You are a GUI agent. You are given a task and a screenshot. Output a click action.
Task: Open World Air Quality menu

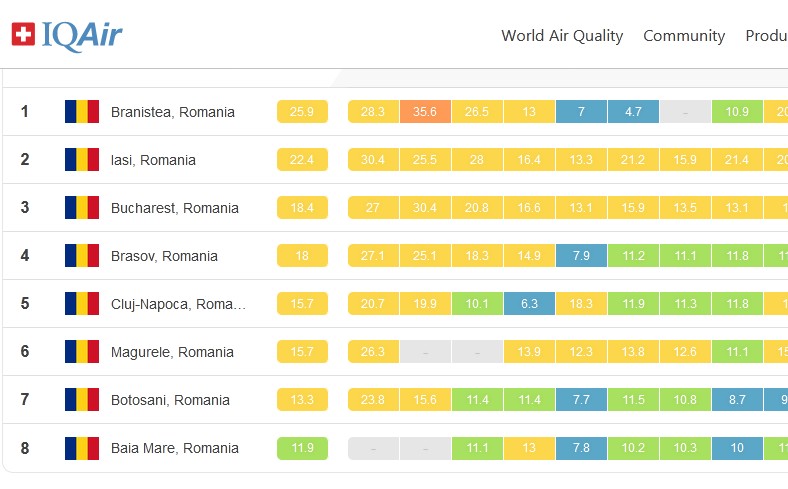click(x=562, y=36)
